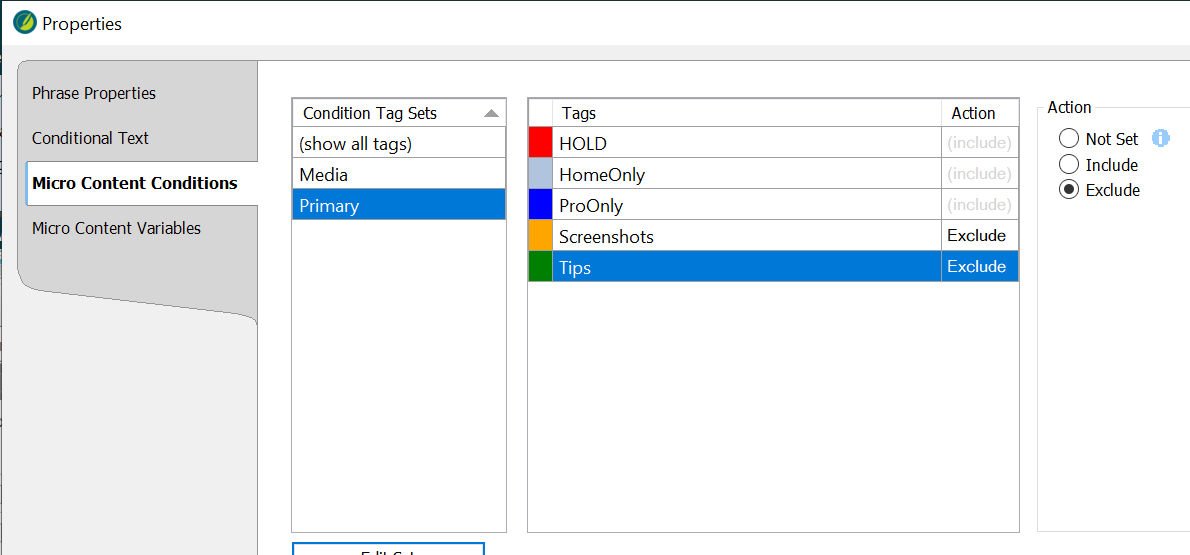Click the Flare leaf icon in title bar
The image size is (1190, 555).
25,23
